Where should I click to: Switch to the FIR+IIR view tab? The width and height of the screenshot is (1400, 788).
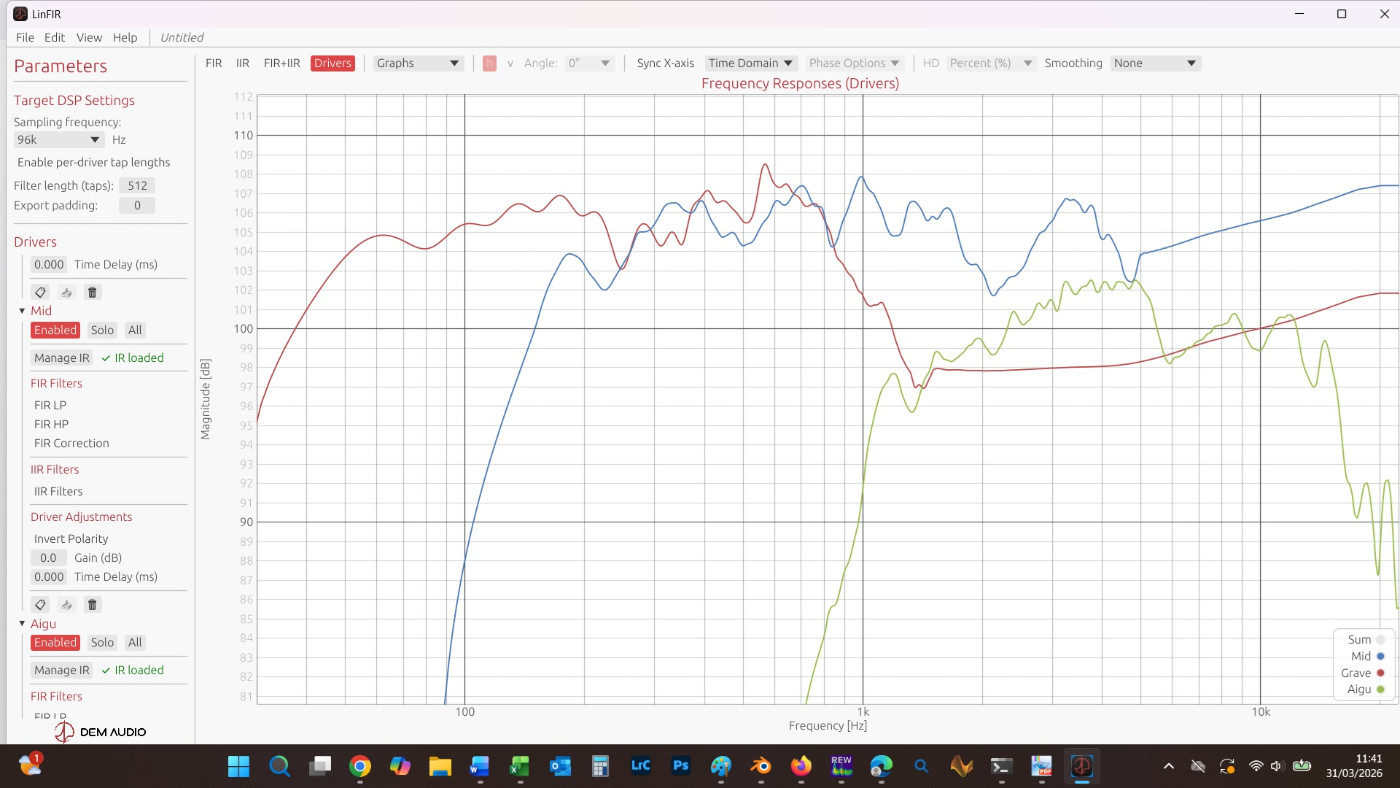(x=281, y=63)
